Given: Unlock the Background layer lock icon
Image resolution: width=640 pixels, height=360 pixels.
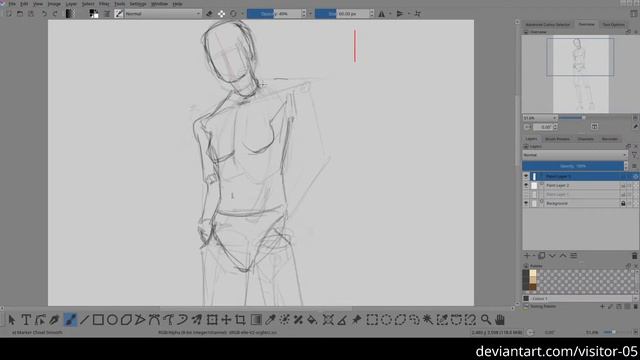Looking at the screenshot, I should pyautogui.click(x=623, y=203).
